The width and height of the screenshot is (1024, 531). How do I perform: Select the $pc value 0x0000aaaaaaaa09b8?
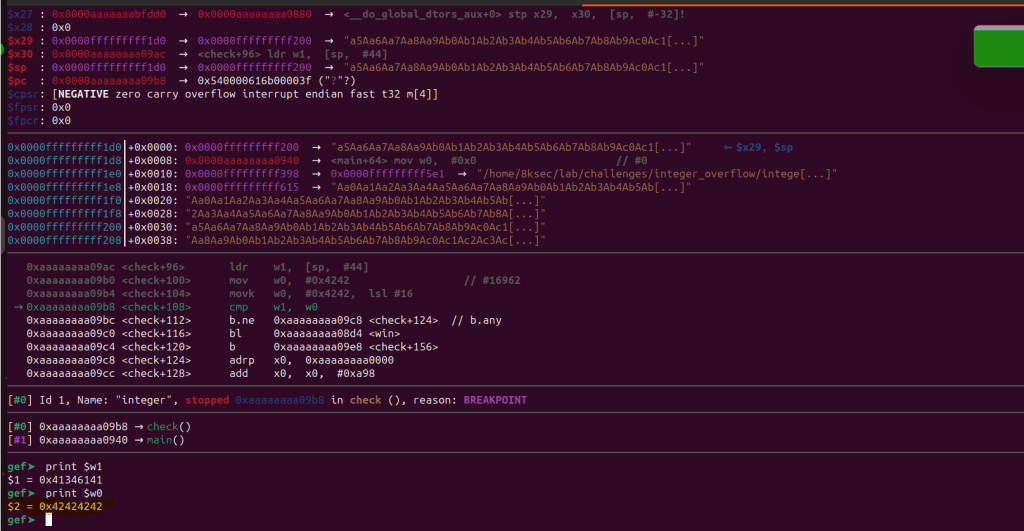[109, 81]
